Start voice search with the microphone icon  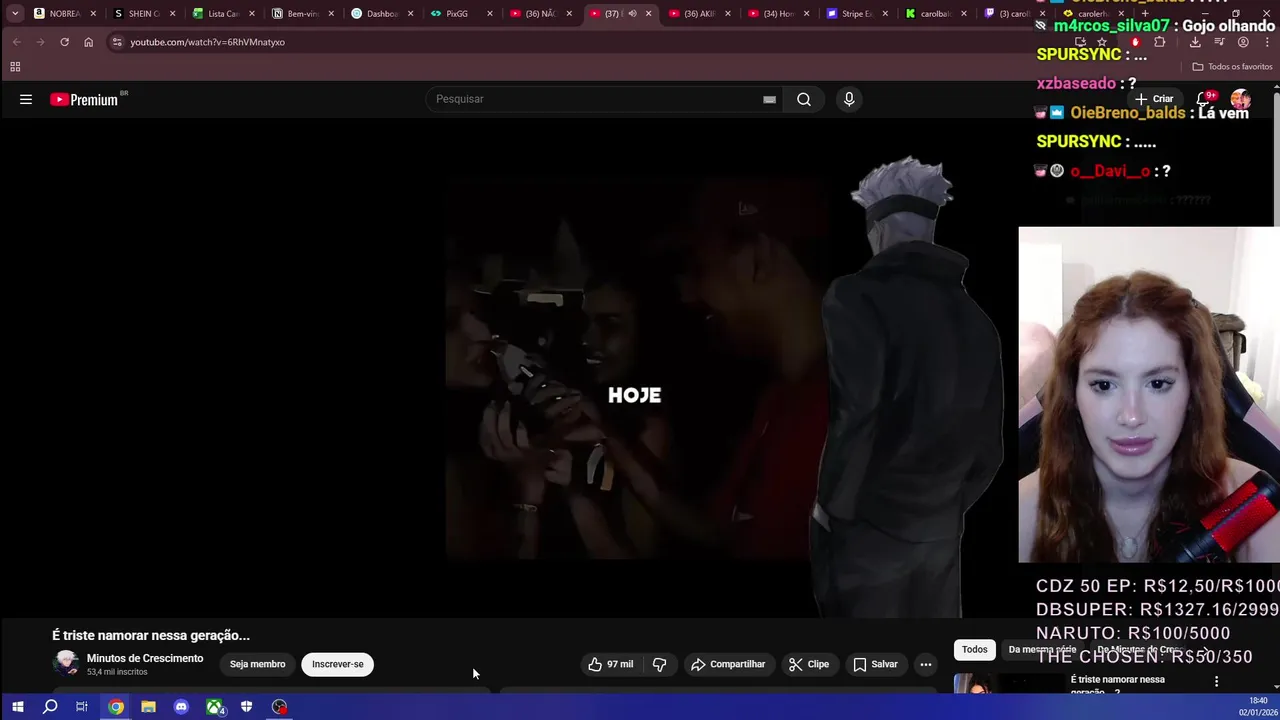(x=849, y=99)
